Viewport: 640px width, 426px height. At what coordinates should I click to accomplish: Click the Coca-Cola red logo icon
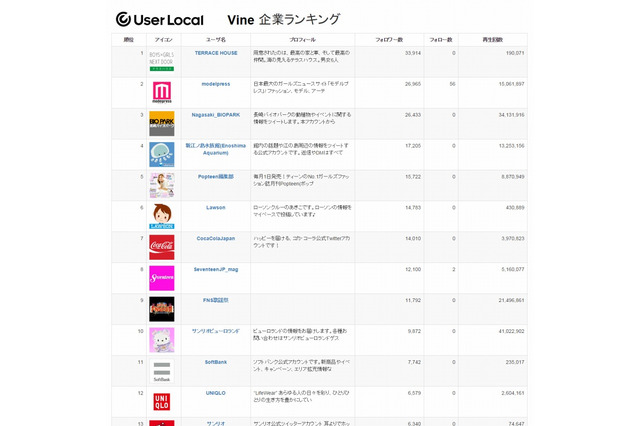[162, 247]
